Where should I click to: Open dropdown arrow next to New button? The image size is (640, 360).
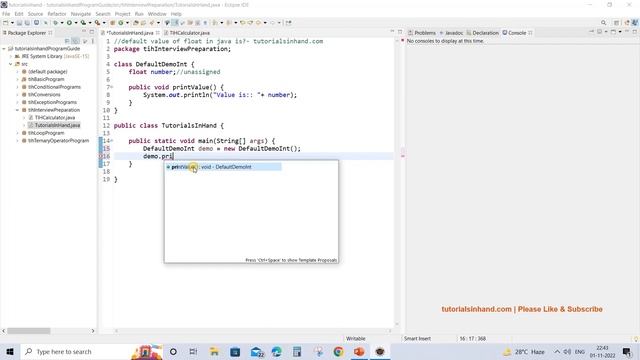pyautogui.click(x=13, y=23)
